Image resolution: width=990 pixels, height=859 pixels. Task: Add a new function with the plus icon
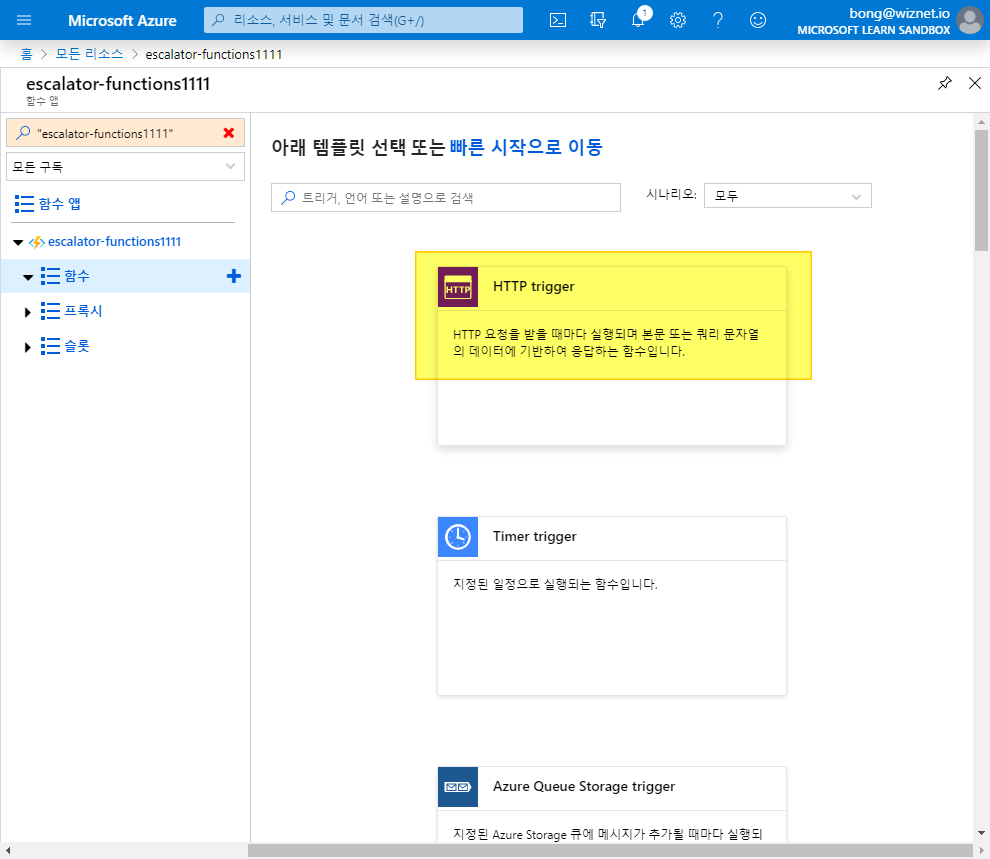pos(234,276)
